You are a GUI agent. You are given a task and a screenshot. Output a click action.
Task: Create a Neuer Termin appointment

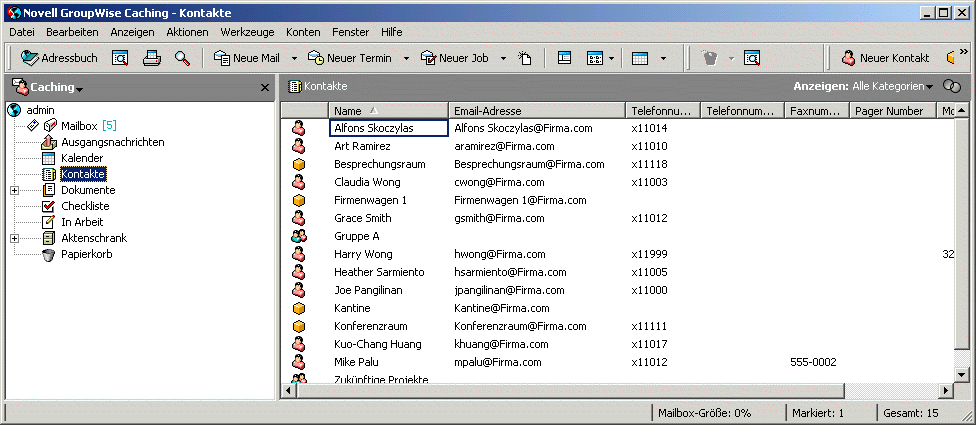[x=350, y=58]
